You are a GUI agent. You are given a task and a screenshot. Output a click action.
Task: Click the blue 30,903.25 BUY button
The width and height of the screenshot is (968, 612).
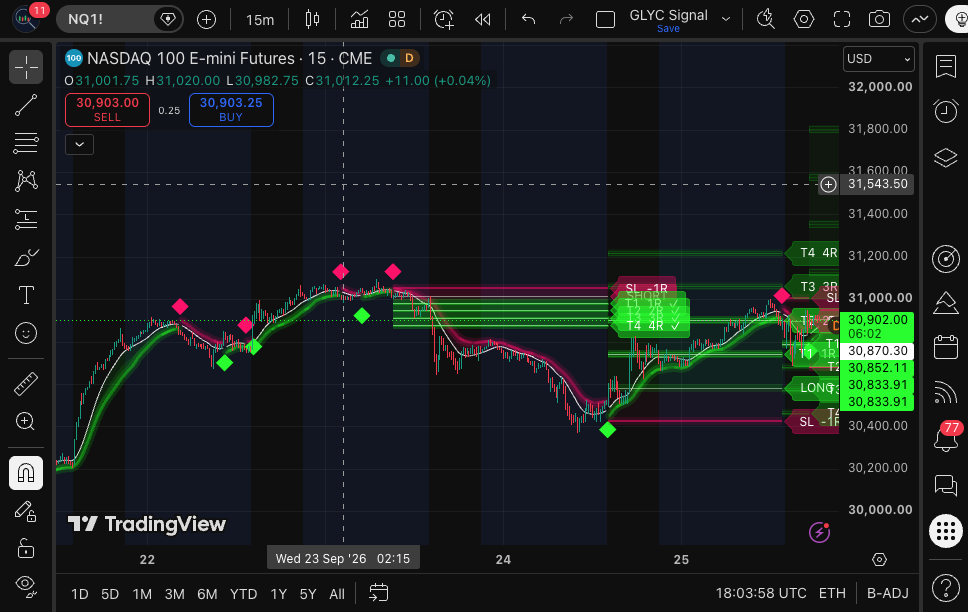point(232,110)
